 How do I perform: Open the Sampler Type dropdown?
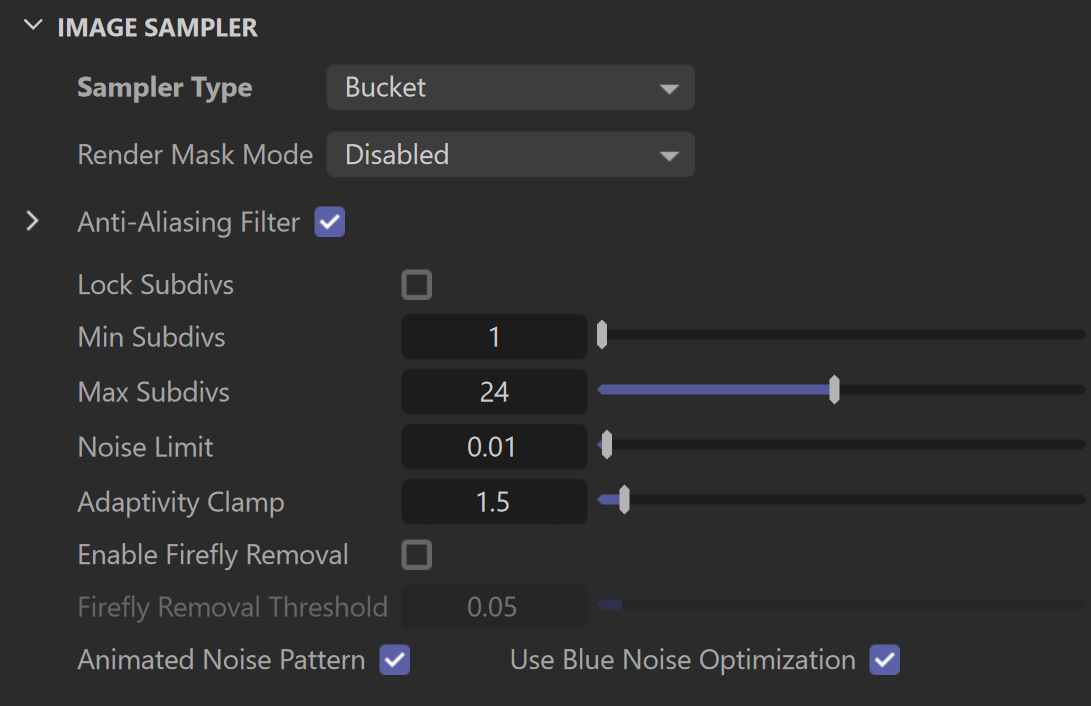pos(510,88)
